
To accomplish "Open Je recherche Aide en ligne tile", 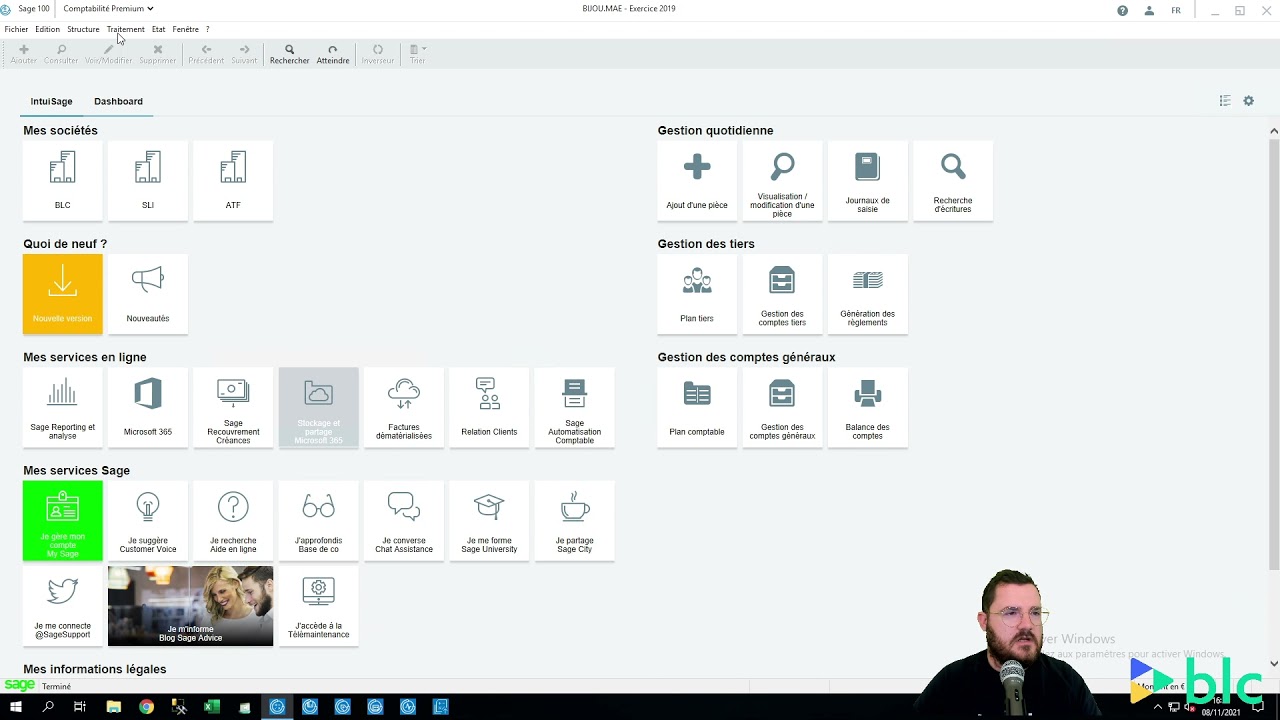I will click(233, 521).
